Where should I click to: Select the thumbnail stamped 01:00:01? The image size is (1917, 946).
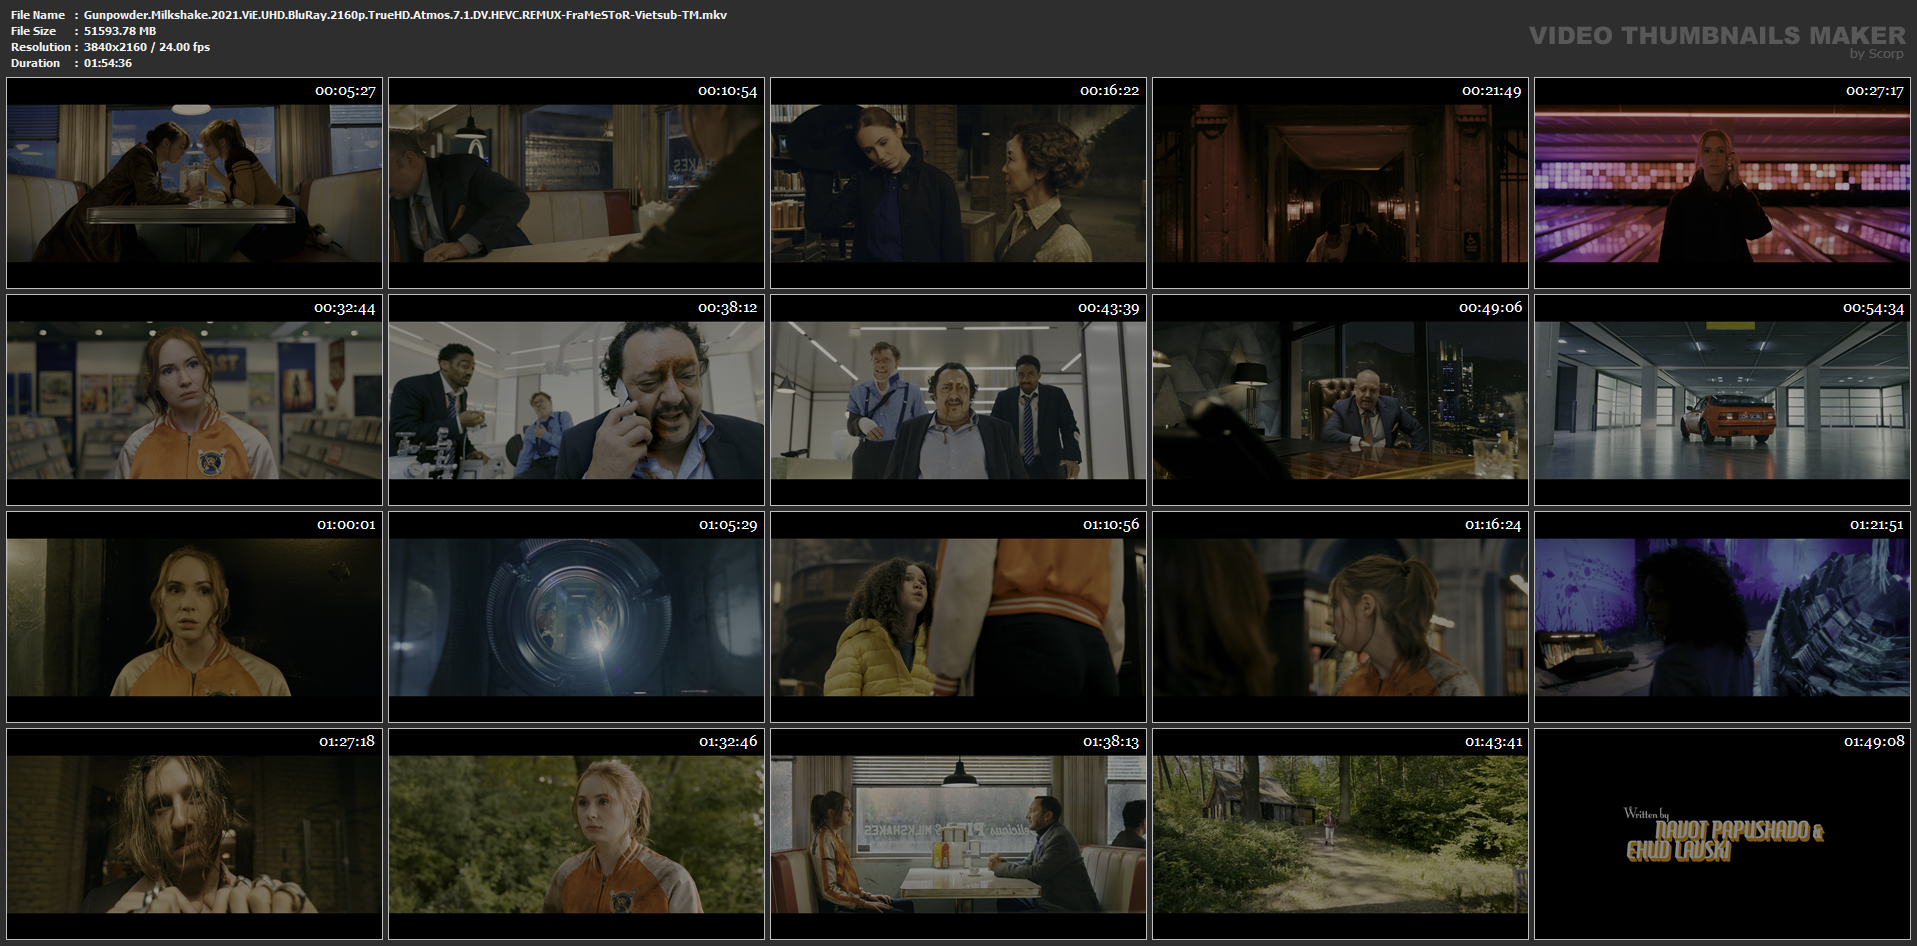[x=194, y=617]
